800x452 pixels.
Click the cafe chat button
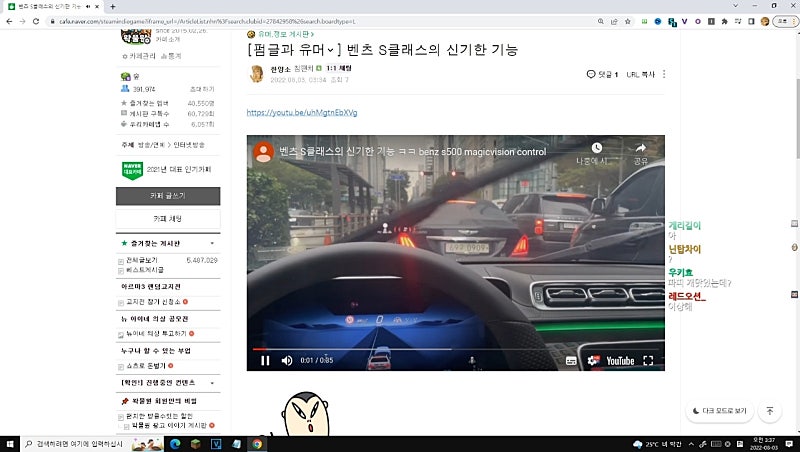(168, 219)
